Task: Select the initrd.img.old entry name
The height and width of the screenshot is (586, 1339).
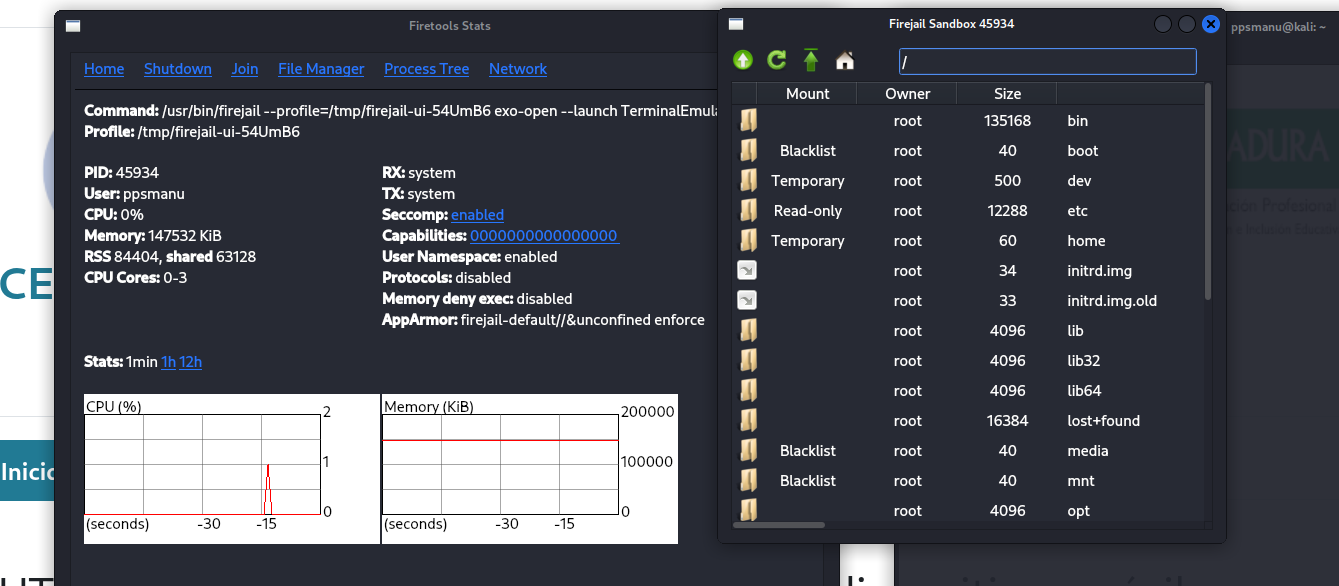Action: (x=1112, y=301)
